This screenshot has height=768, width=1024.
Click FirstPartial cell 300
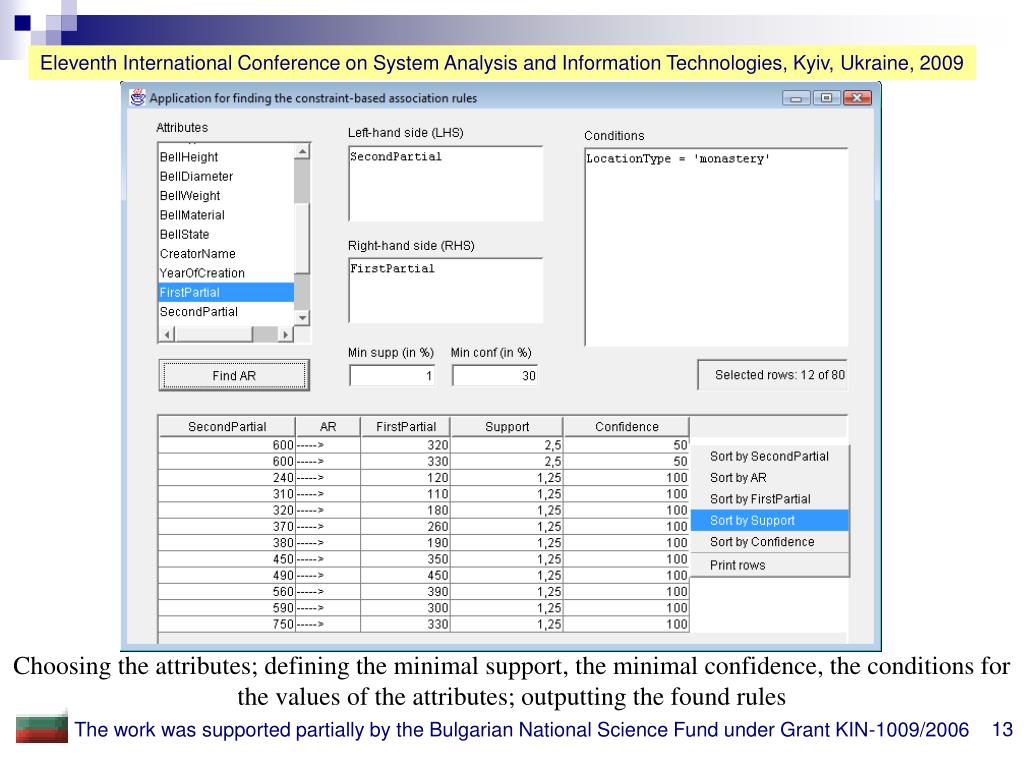tap(406, 608)
